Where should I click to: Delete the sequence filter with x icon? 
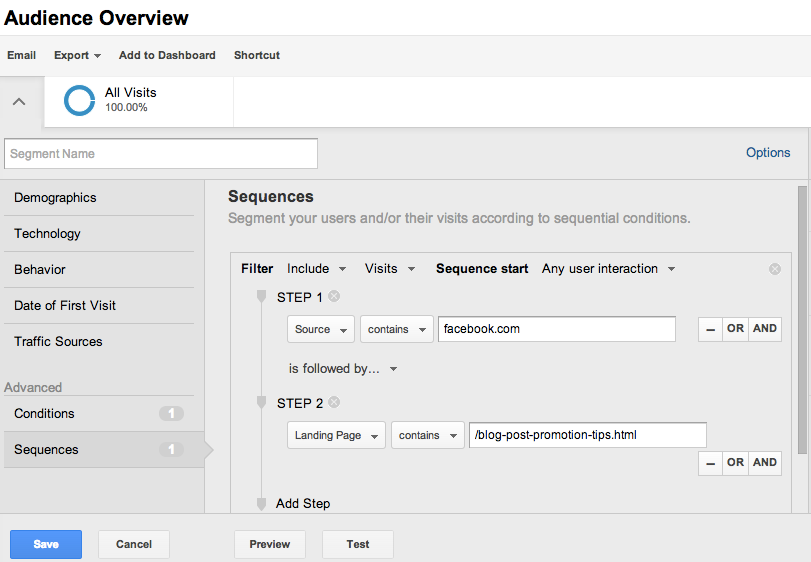point(775,269)
